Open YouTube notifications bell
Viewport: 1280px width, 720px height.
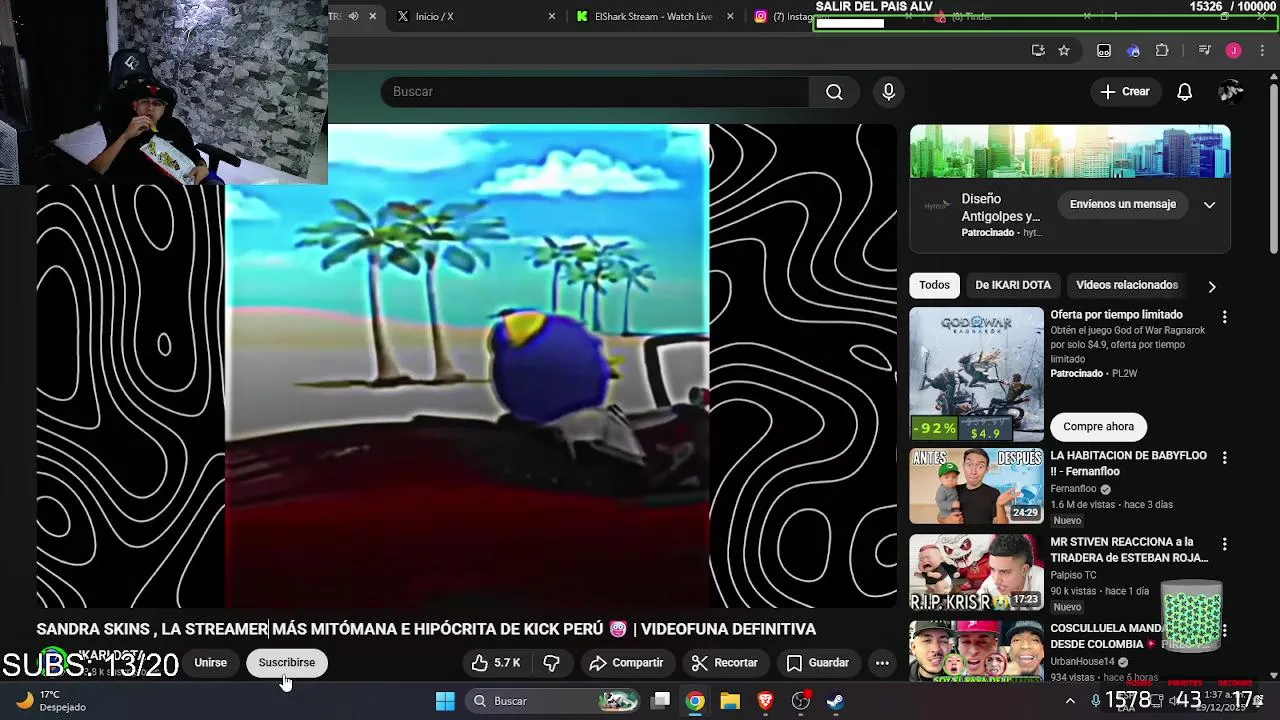(1184, 92)
